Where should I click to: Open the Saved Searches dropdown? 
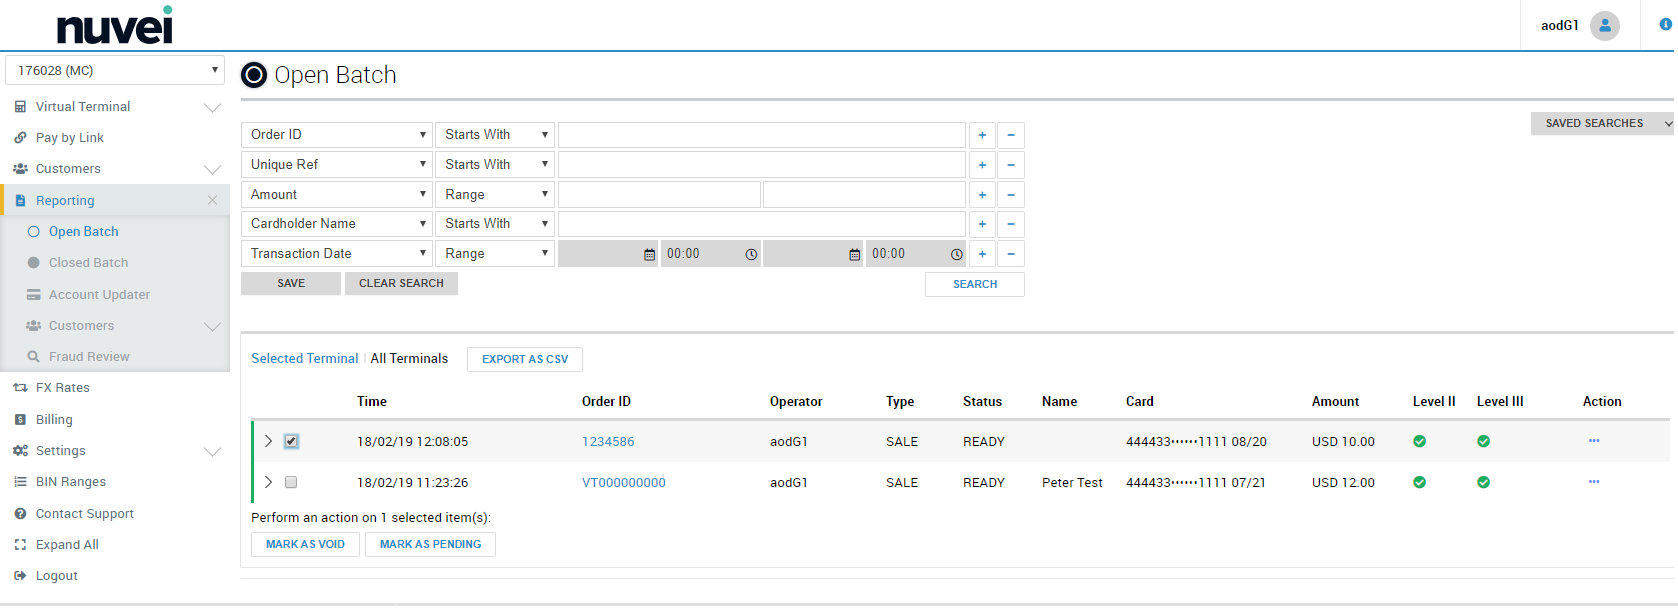tap(1602, 123)
